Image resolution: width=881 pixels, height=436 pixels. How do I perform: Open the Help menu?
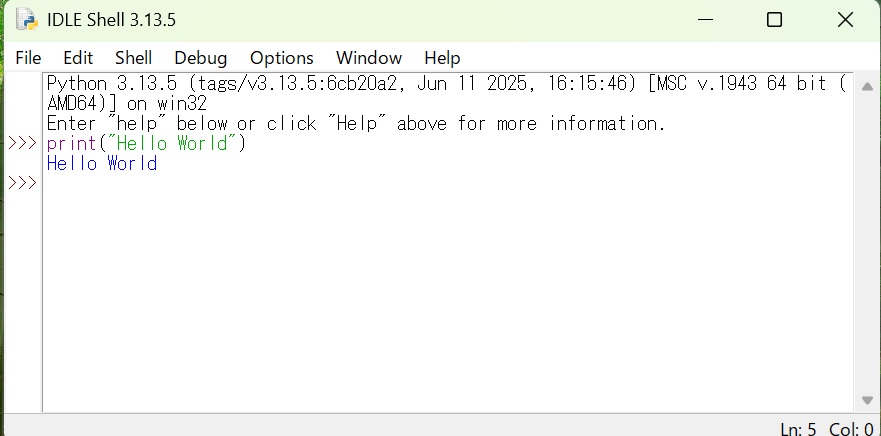[442, 58]
